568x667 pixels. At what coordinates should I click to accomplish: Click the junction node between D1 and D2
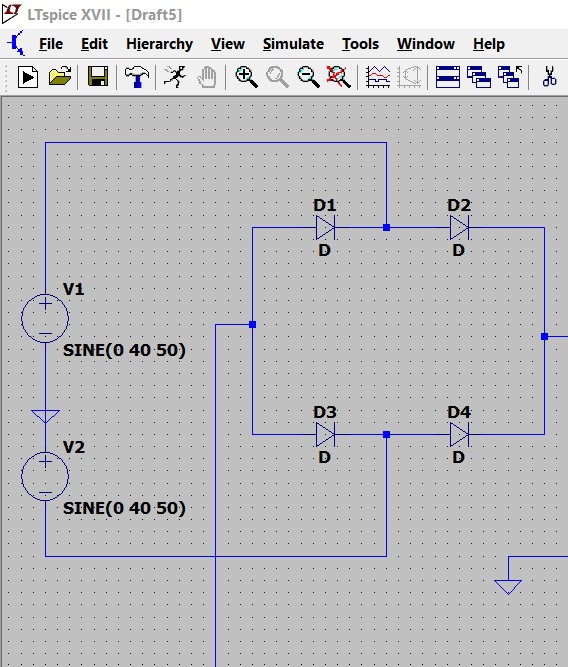(386, 228)
